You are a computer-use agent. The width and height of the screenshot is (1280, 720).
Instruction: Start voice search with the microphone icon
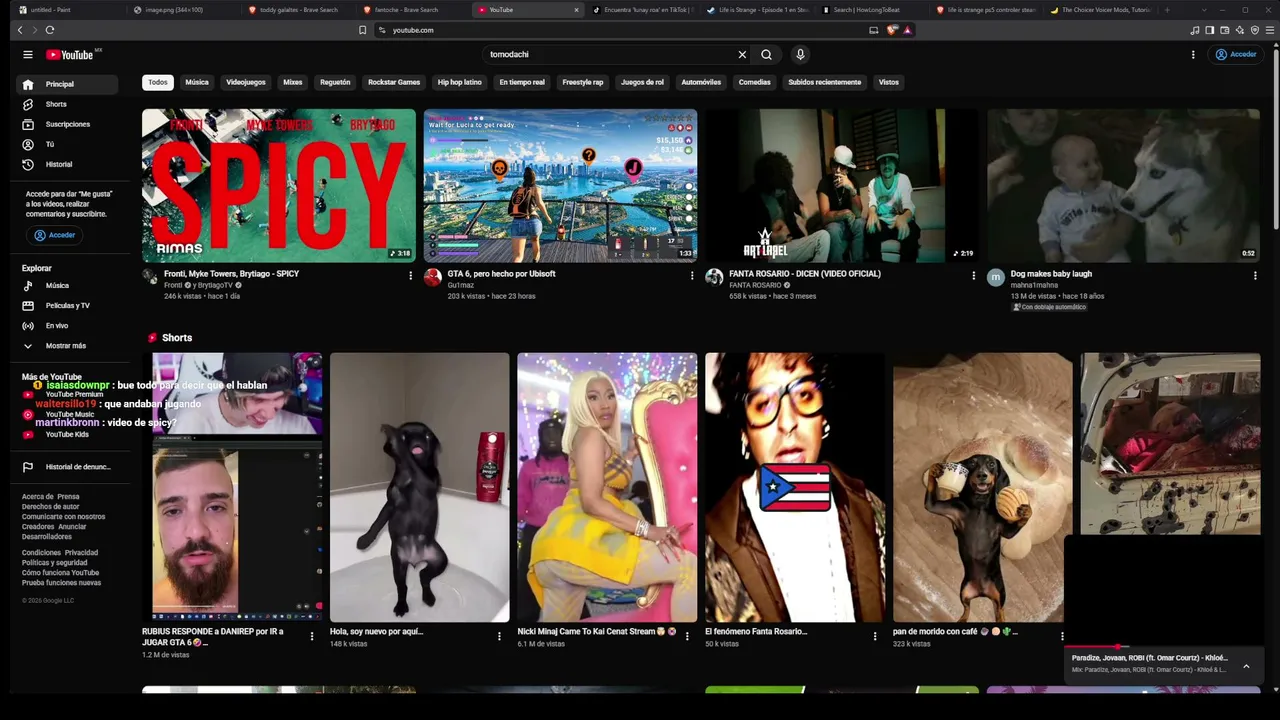(800, 55)
